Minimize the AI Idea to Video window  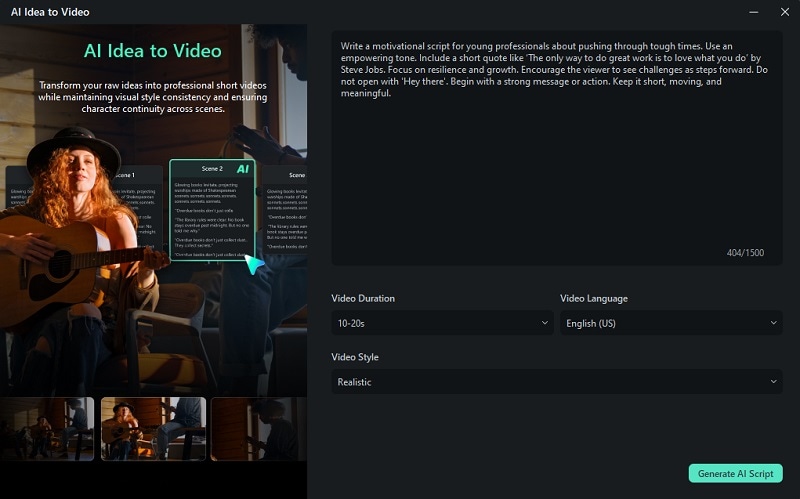coord(754,12)
